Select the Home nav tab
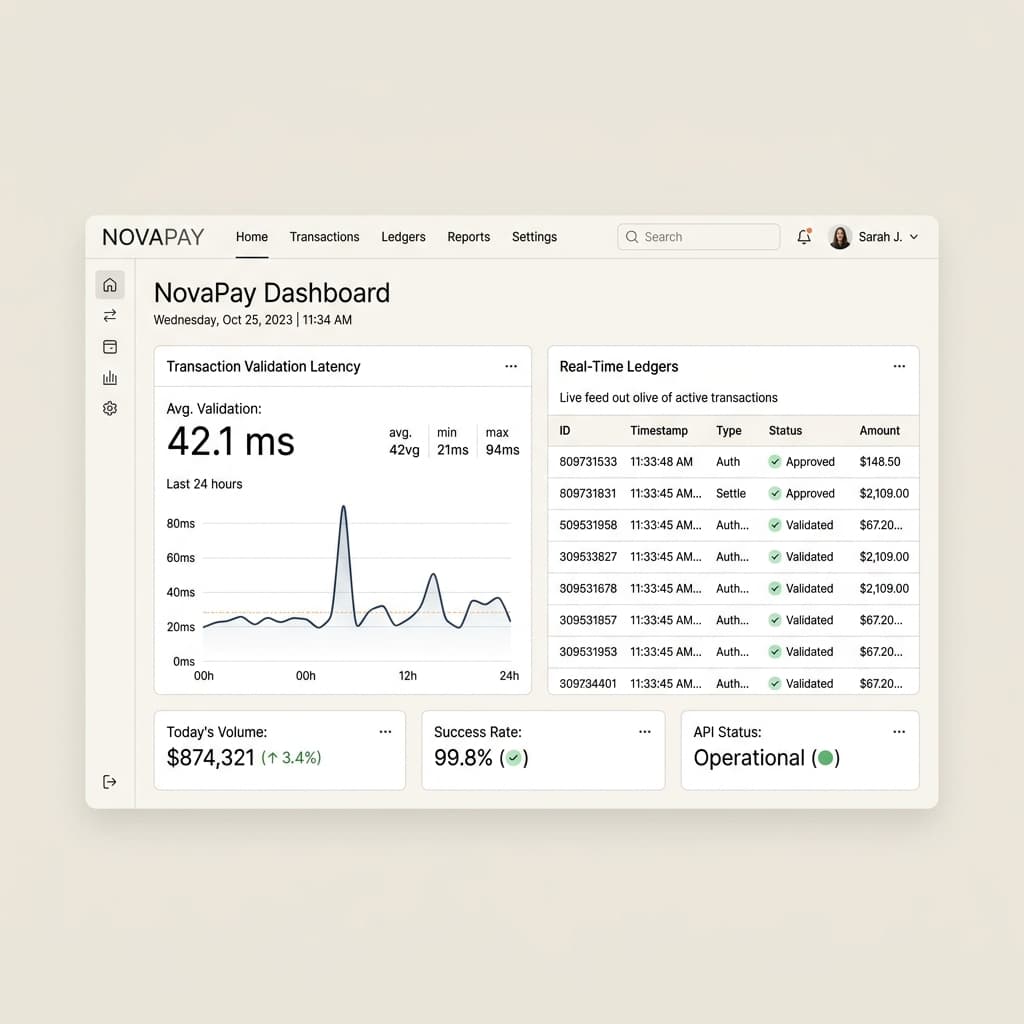1024x1024 pixels. [x=252, y=236]
